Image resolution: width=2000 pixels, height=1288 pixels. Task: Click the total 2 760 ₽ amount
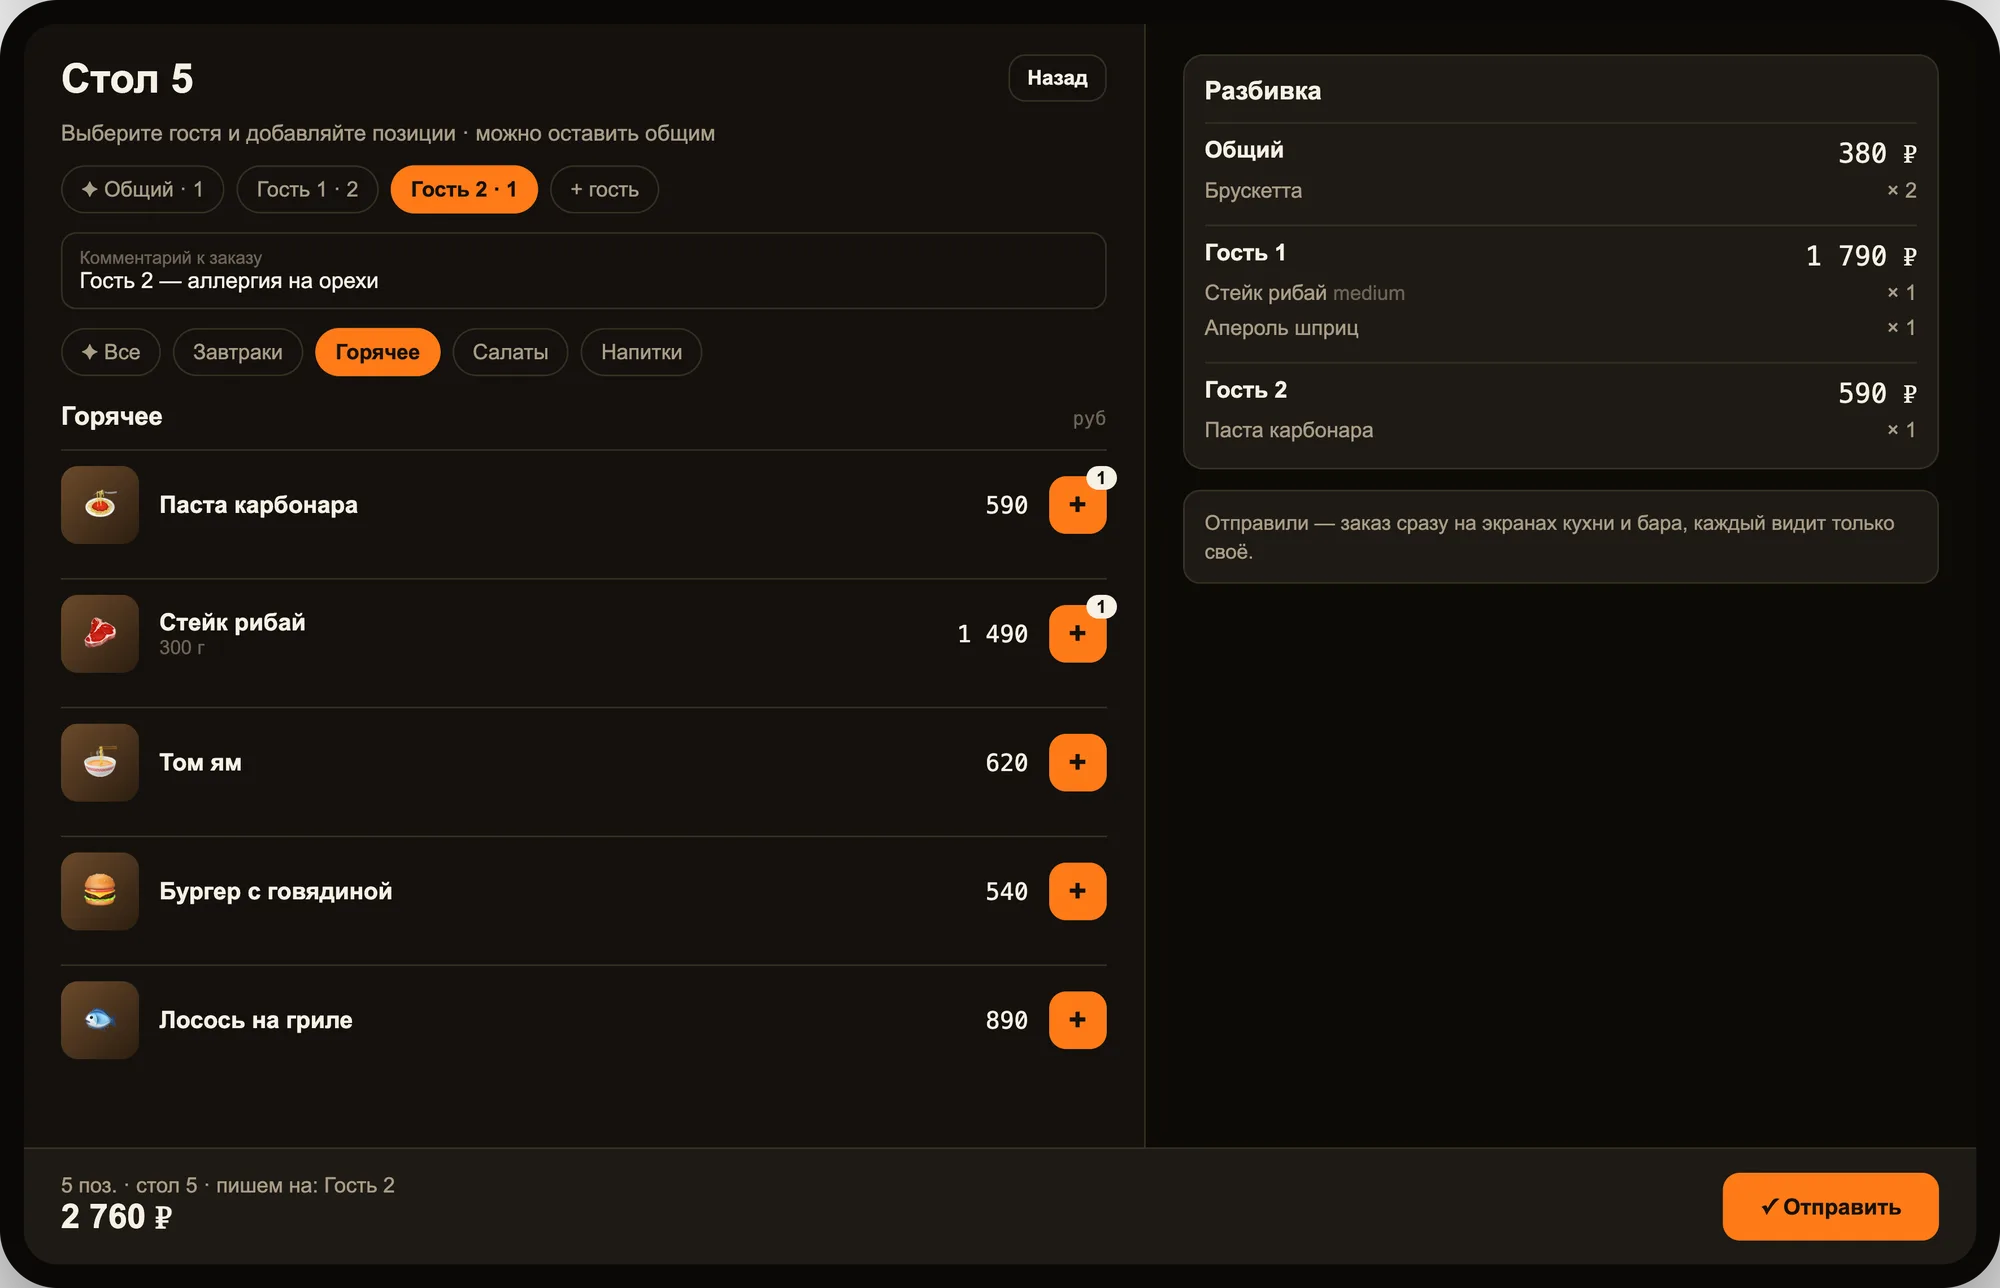click(x=116, y=1217)
